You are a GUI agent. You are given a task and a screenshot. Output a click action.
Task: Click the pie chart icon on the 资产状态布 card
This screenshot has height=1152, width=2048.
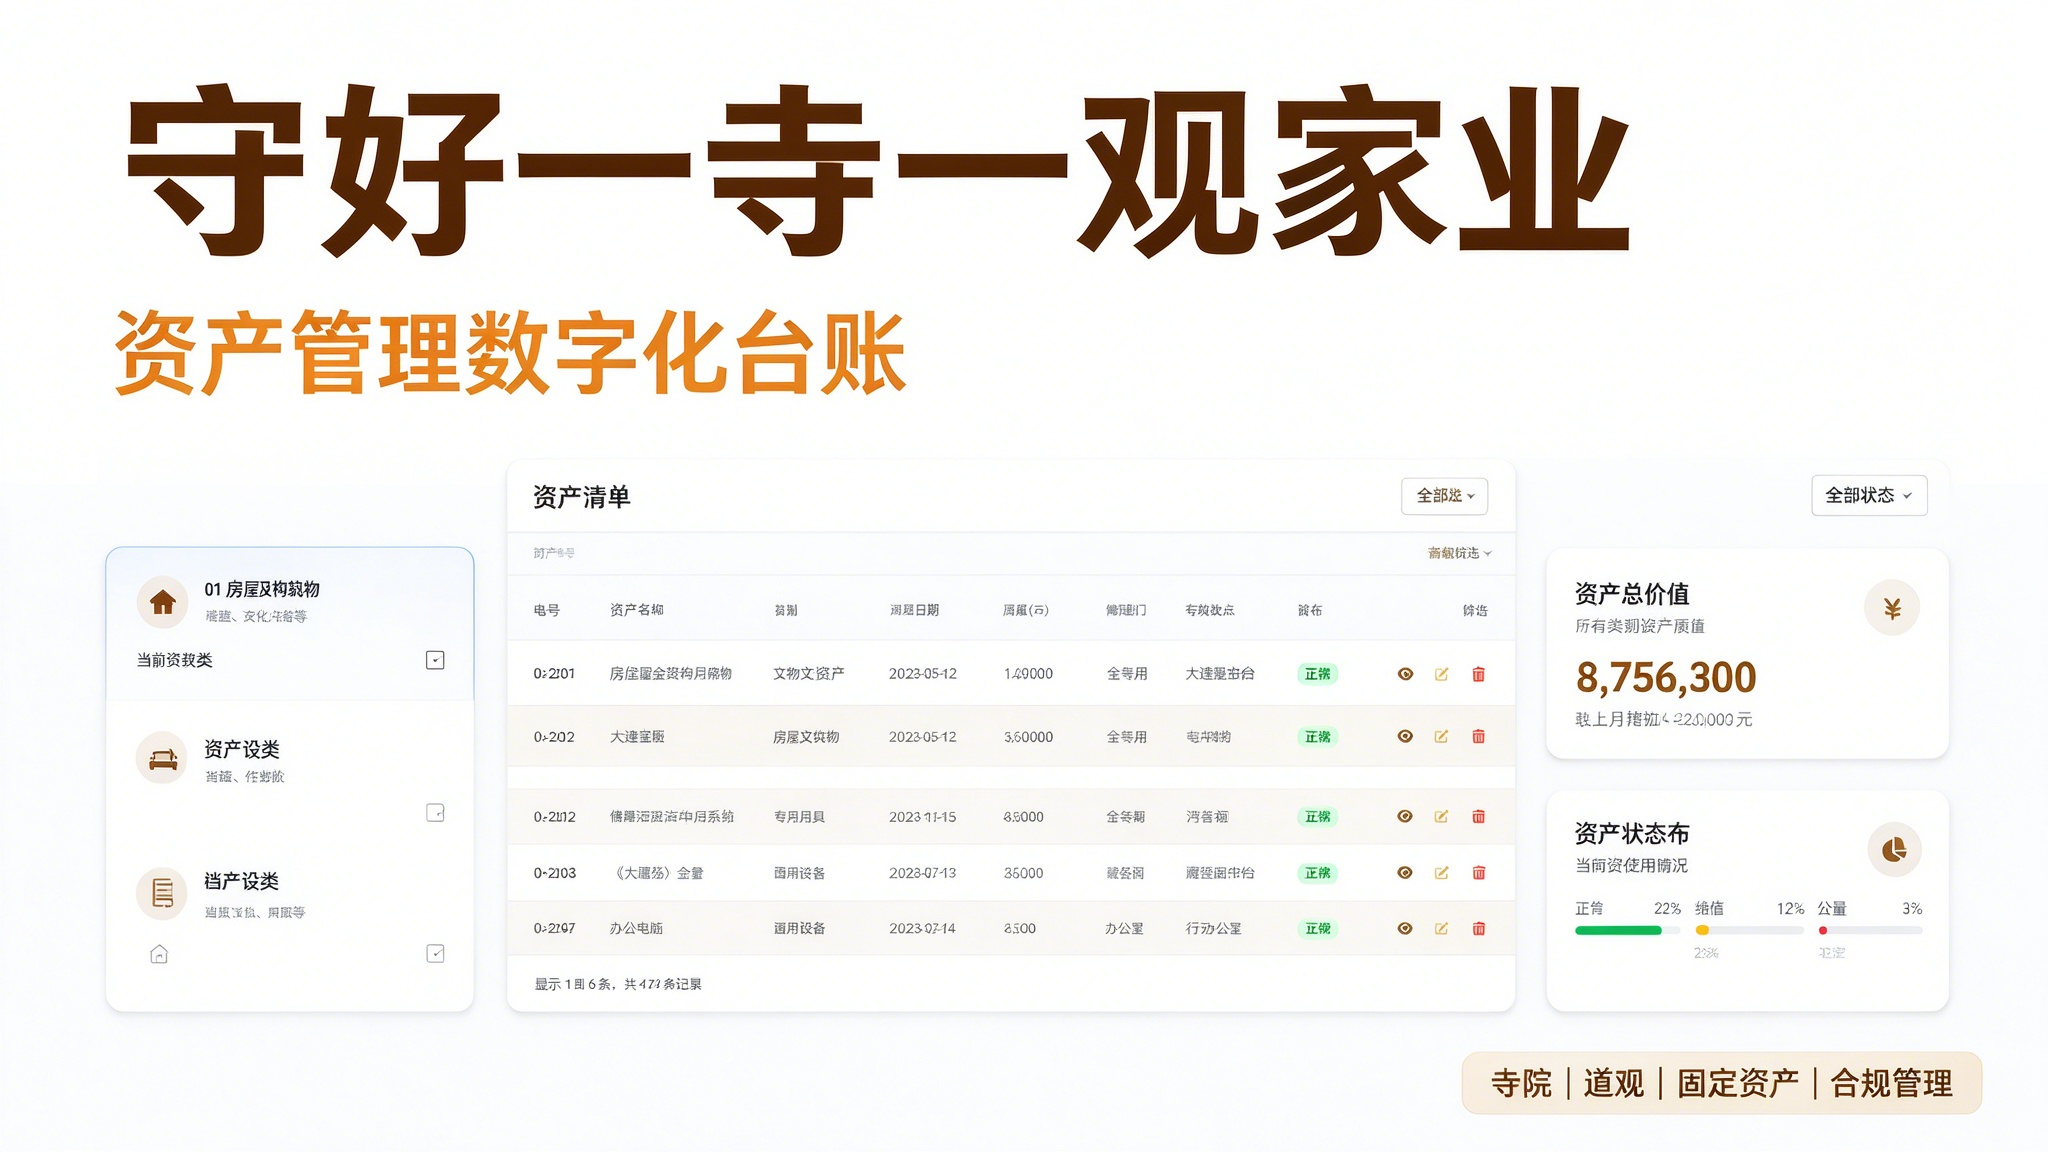(1894, 850)
